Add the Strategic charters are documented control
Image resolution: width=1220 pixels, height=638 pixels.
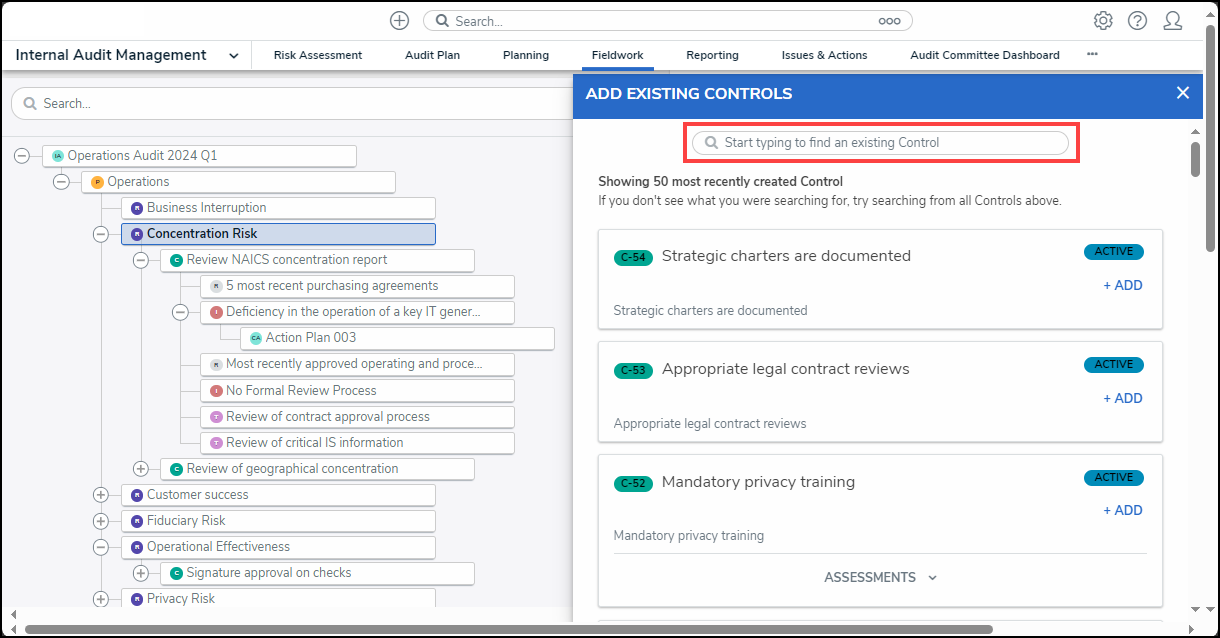[1122, 285]
